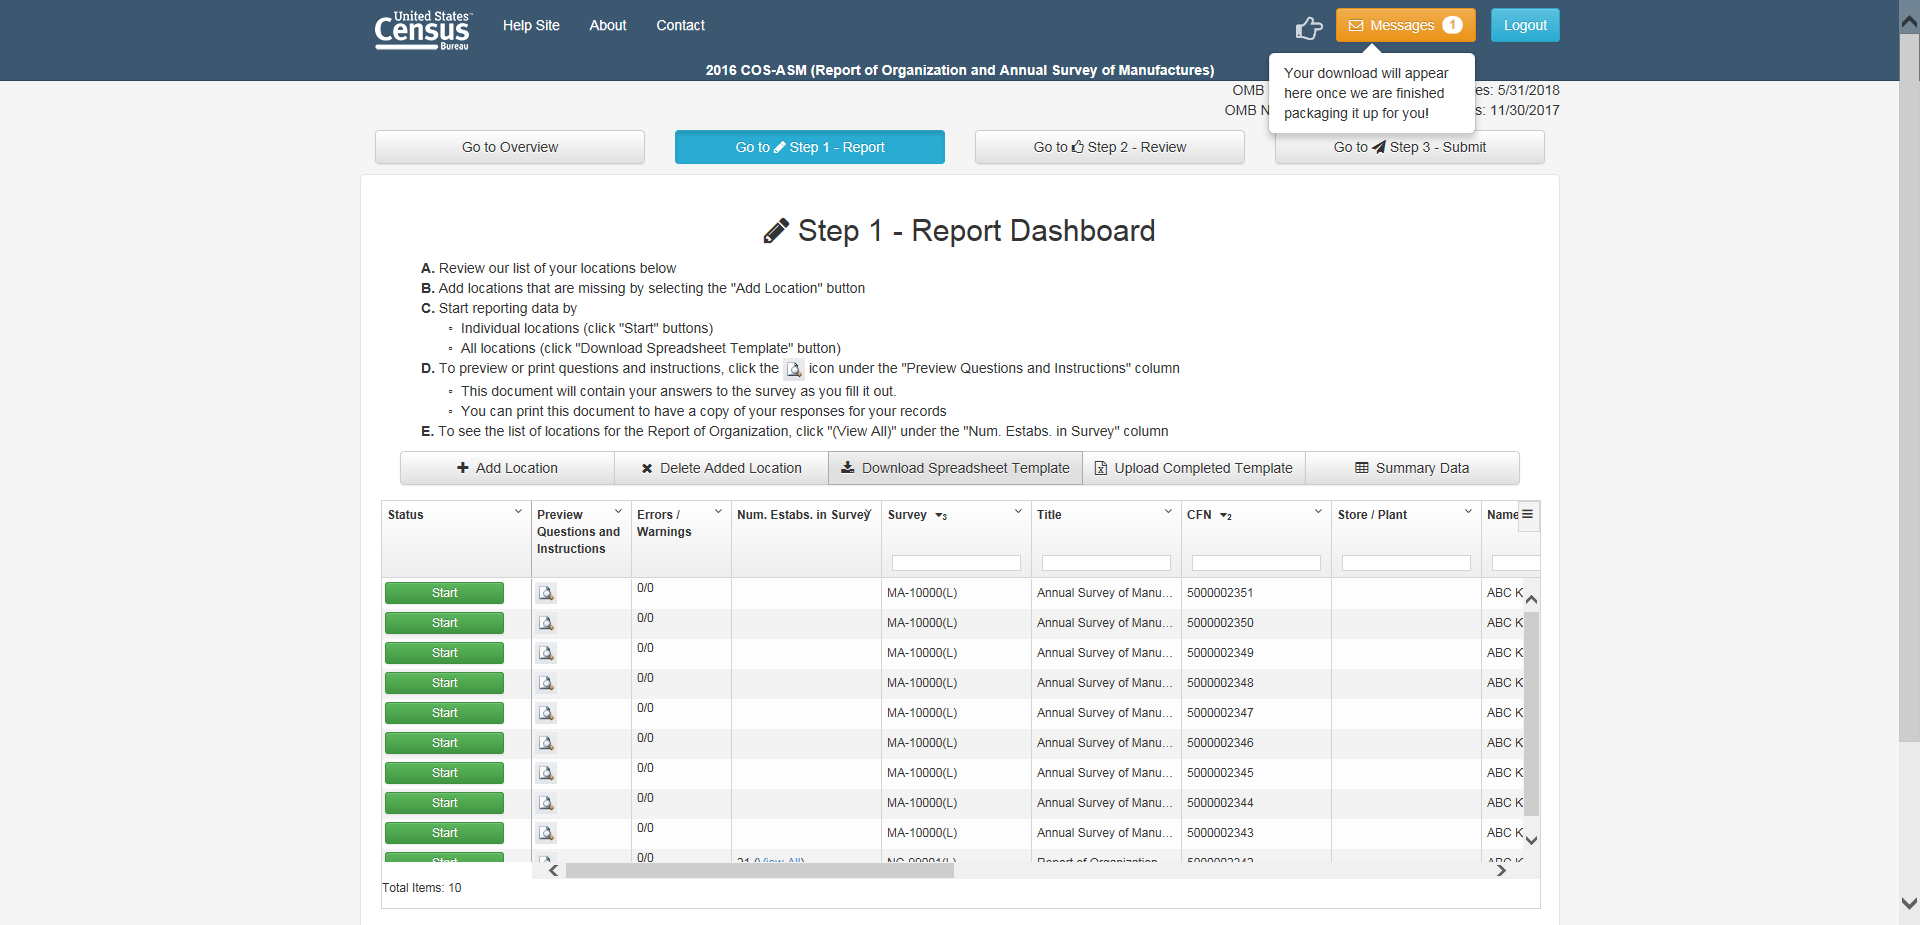
Task: Expand the Title column dropdown arrow
Action: pyautogui.click(x=1168, y=512)
